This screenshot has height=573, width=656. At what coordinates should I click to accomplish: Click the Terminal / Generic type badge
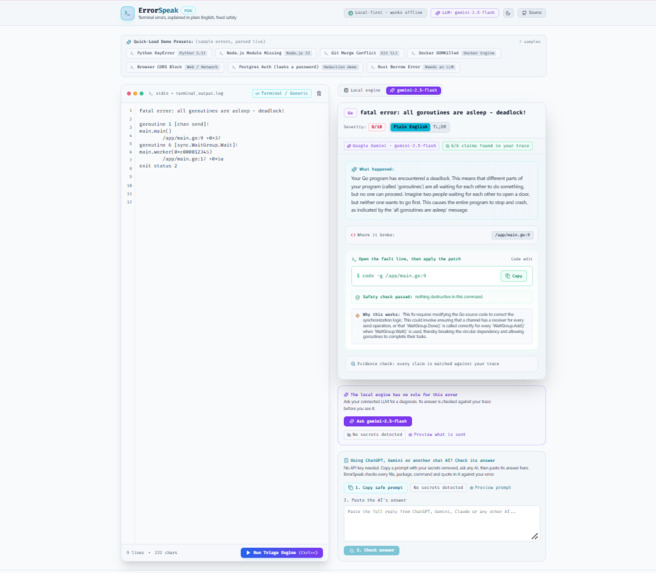(282, 93)
